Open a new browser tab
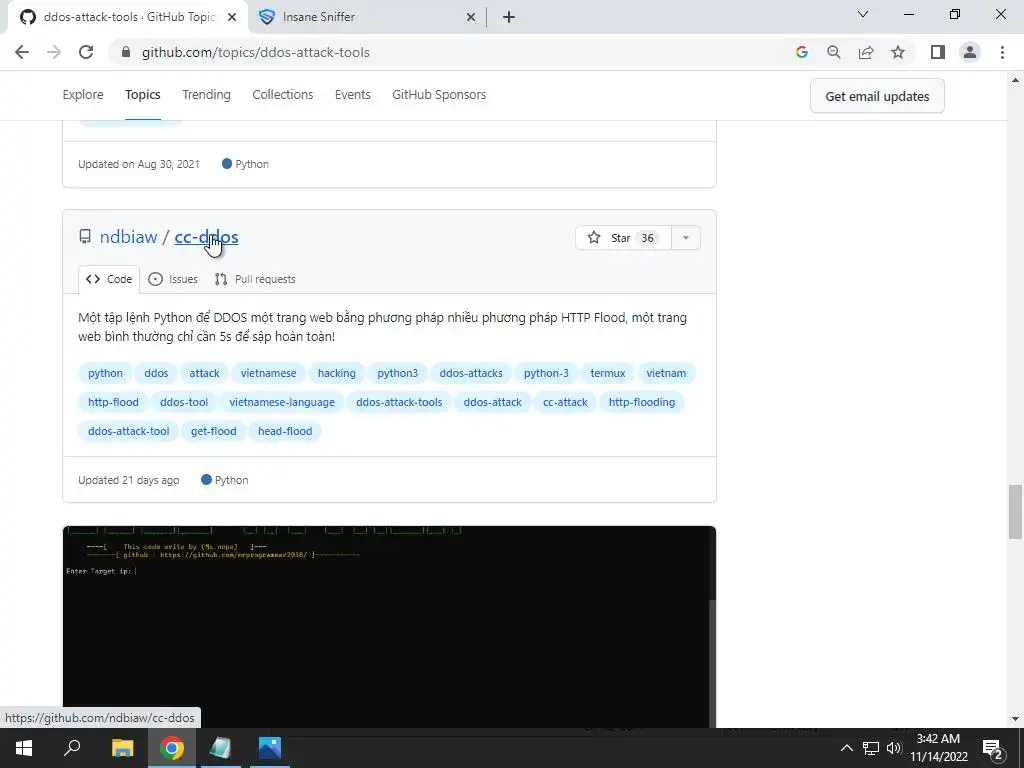 coord(509,17)
